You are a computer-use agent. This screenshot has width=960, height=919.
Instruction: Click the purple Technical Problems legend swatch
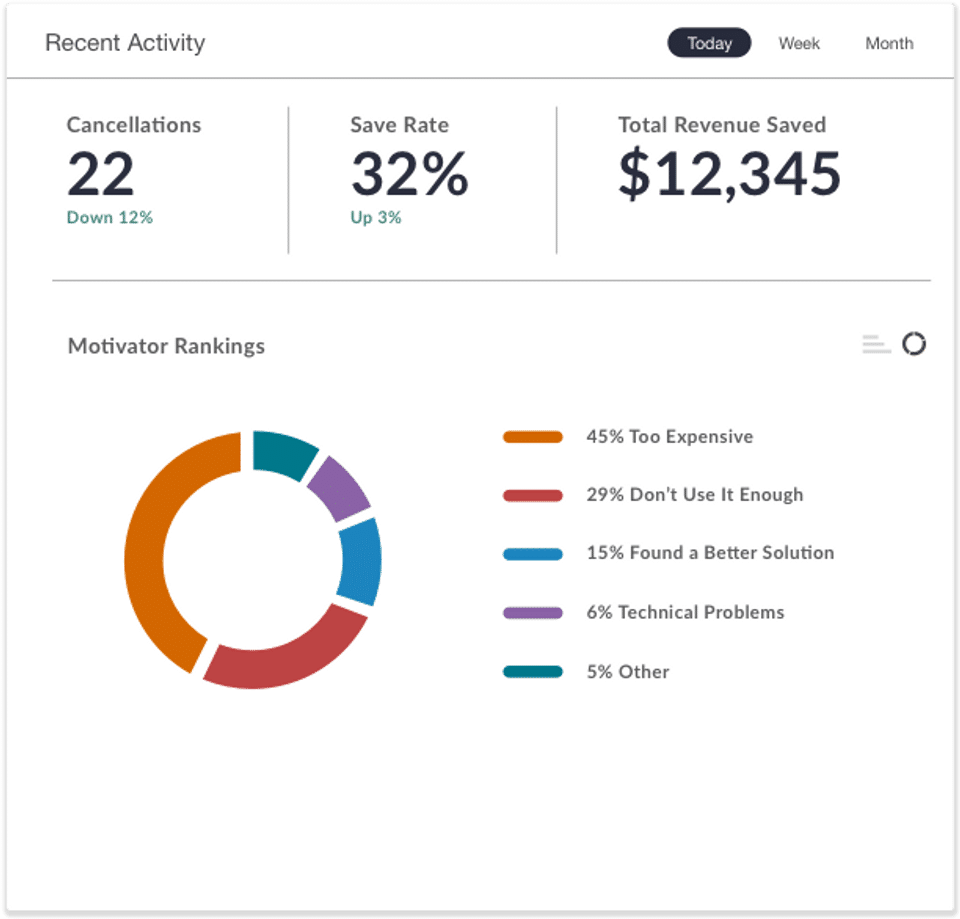533,613
